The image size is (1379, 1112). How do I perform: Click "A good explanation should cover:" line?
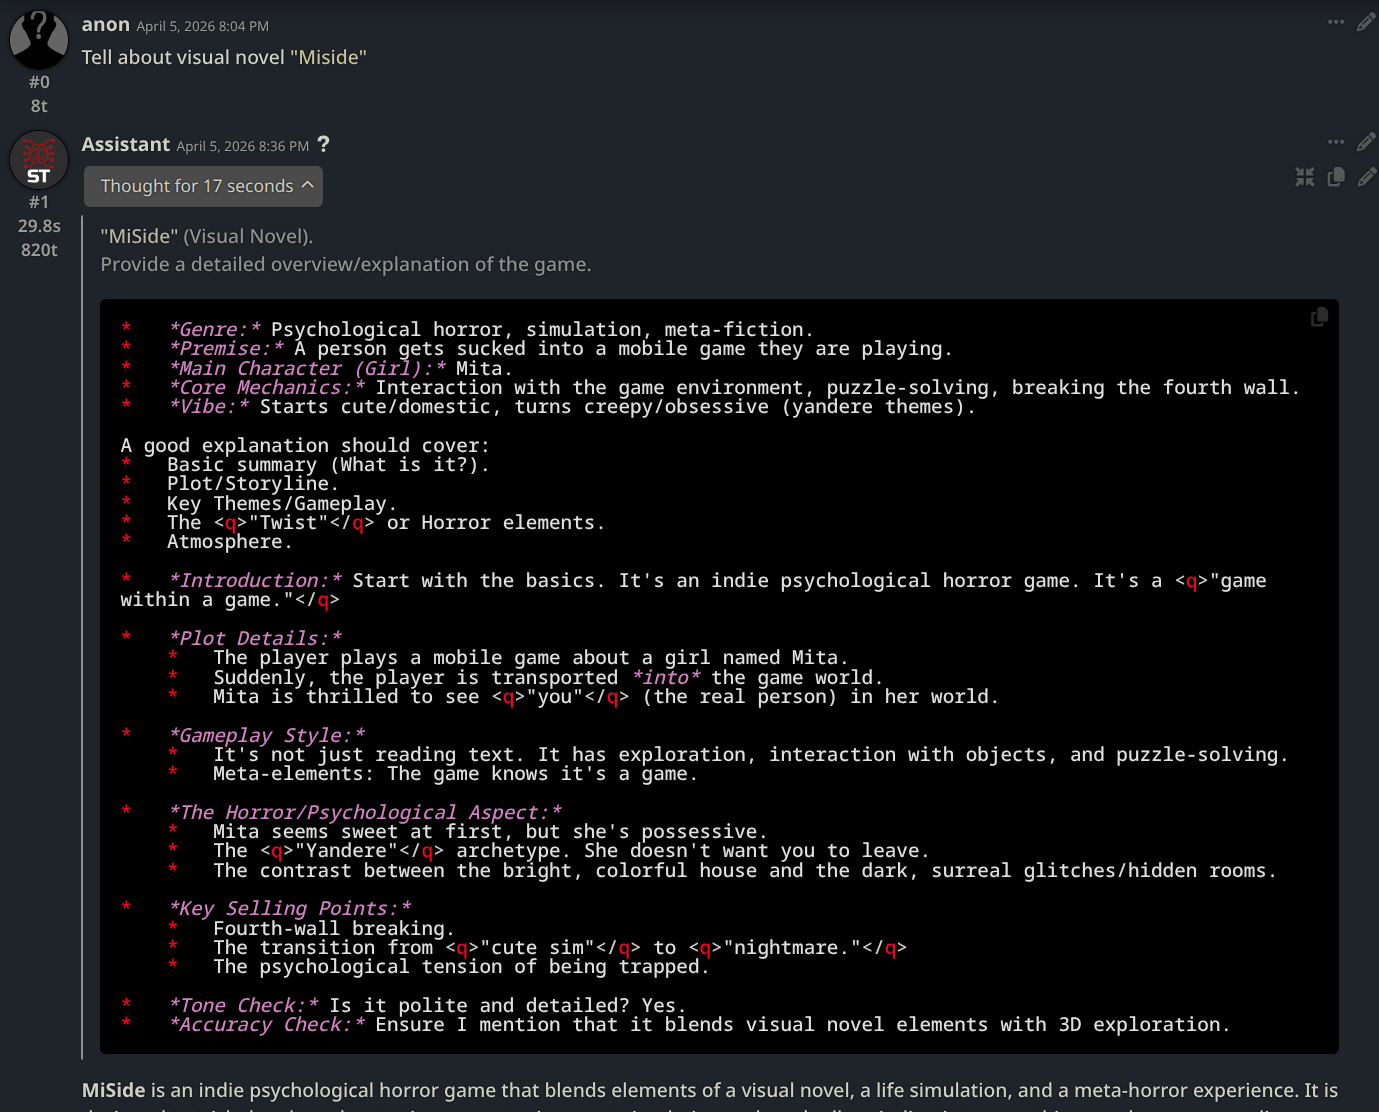tap(306, 445)
